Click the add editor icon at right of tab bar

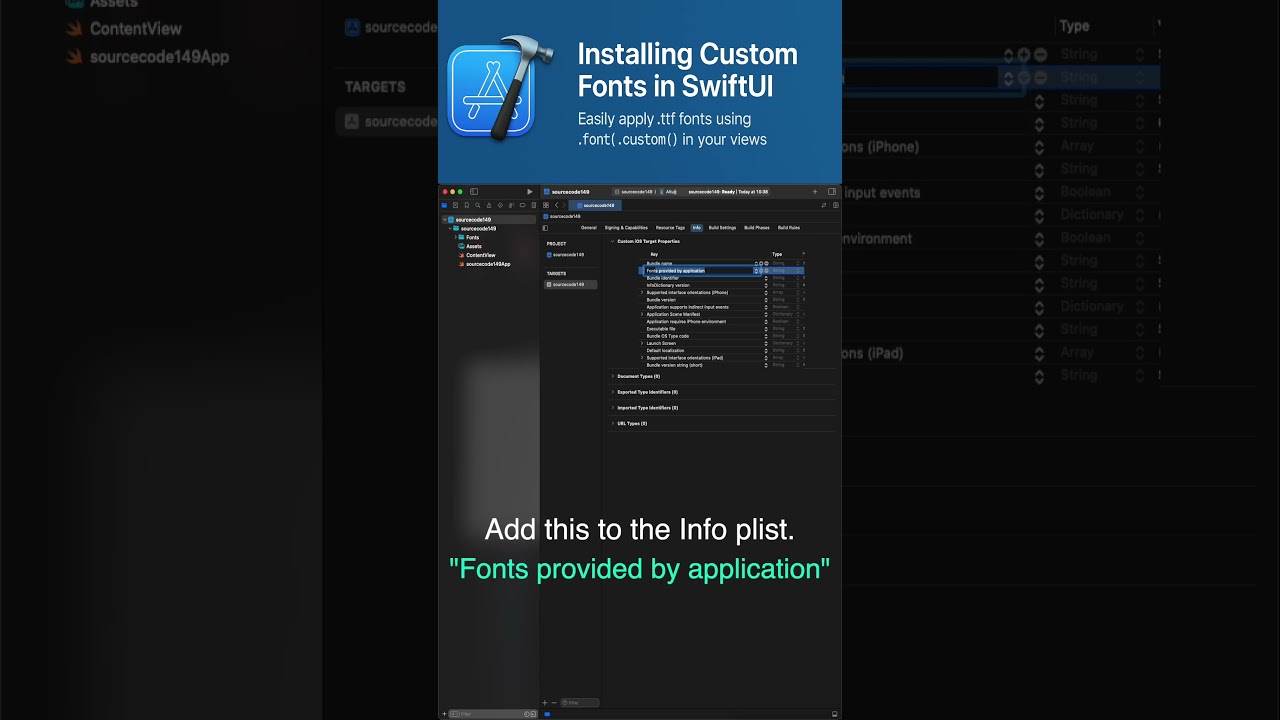(836, 205)
